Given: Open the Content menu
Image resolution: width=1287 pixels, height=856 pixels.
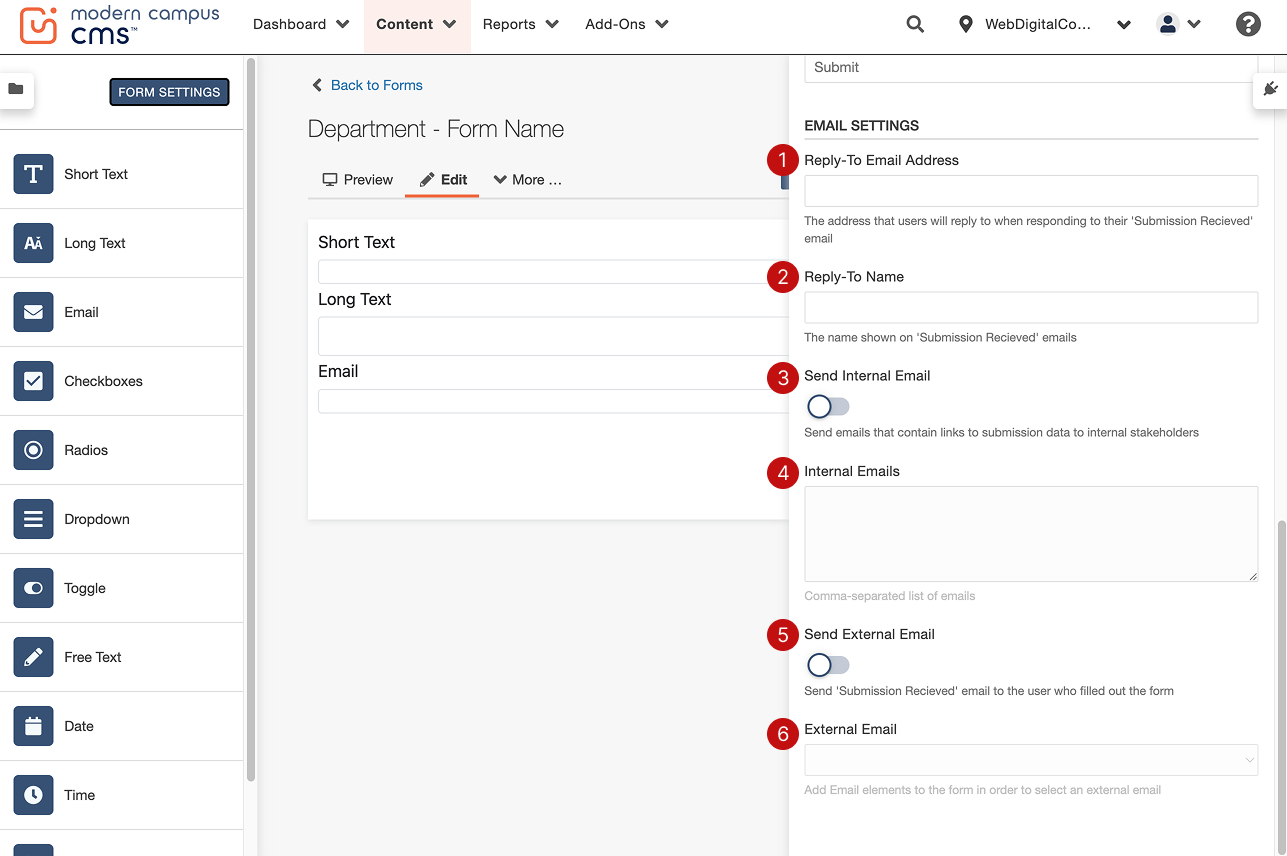Looking at the screenshot, I should coord(416,24).
